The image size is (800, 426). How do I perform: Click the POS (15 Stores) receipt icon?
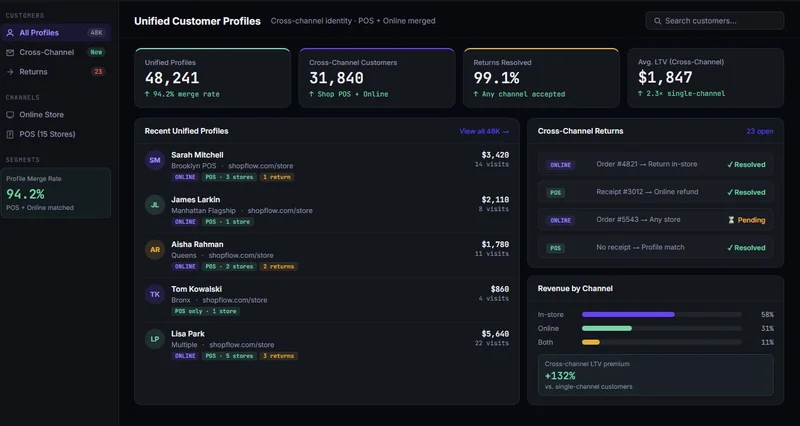click(x=10, y=134)
